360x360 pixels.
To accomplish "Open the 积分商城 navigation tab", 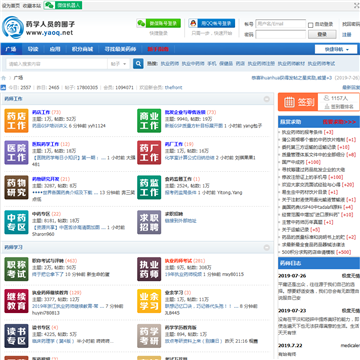I will (82, 49).
